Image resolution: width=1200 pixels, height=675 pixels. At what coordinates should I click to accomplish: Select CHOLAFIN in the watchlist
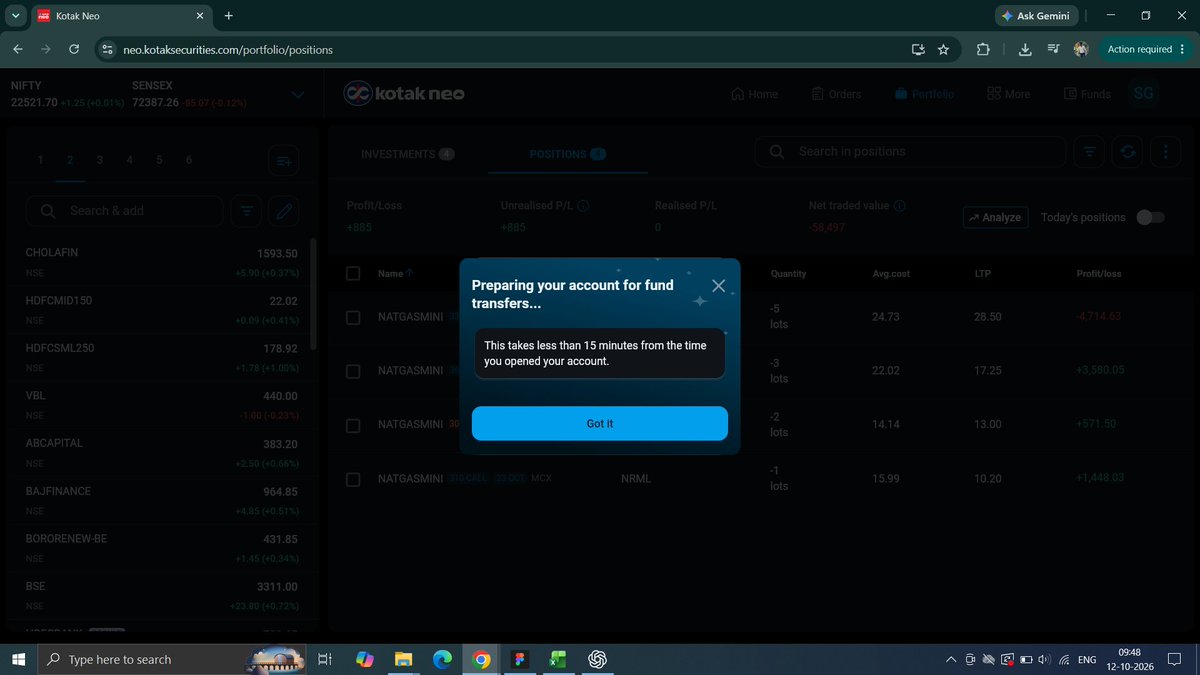pyautogui.click(x=161, y=262)
